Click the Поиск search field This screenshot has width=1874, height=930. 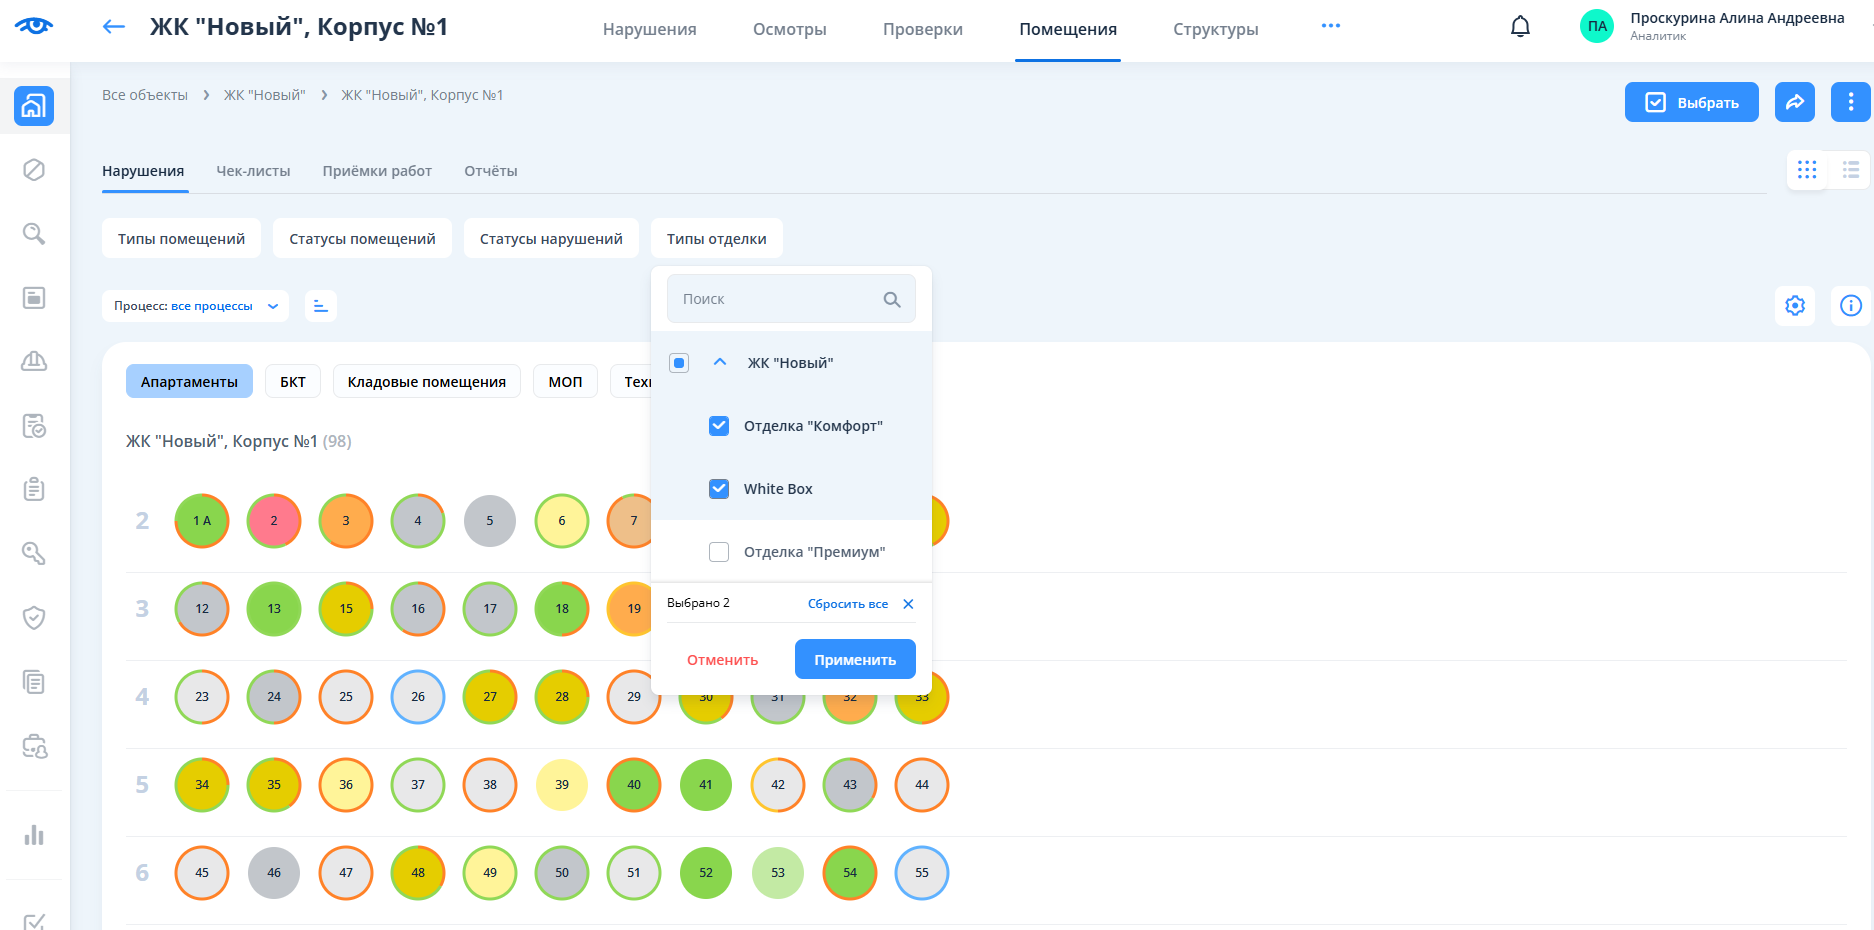pos(775,299)
